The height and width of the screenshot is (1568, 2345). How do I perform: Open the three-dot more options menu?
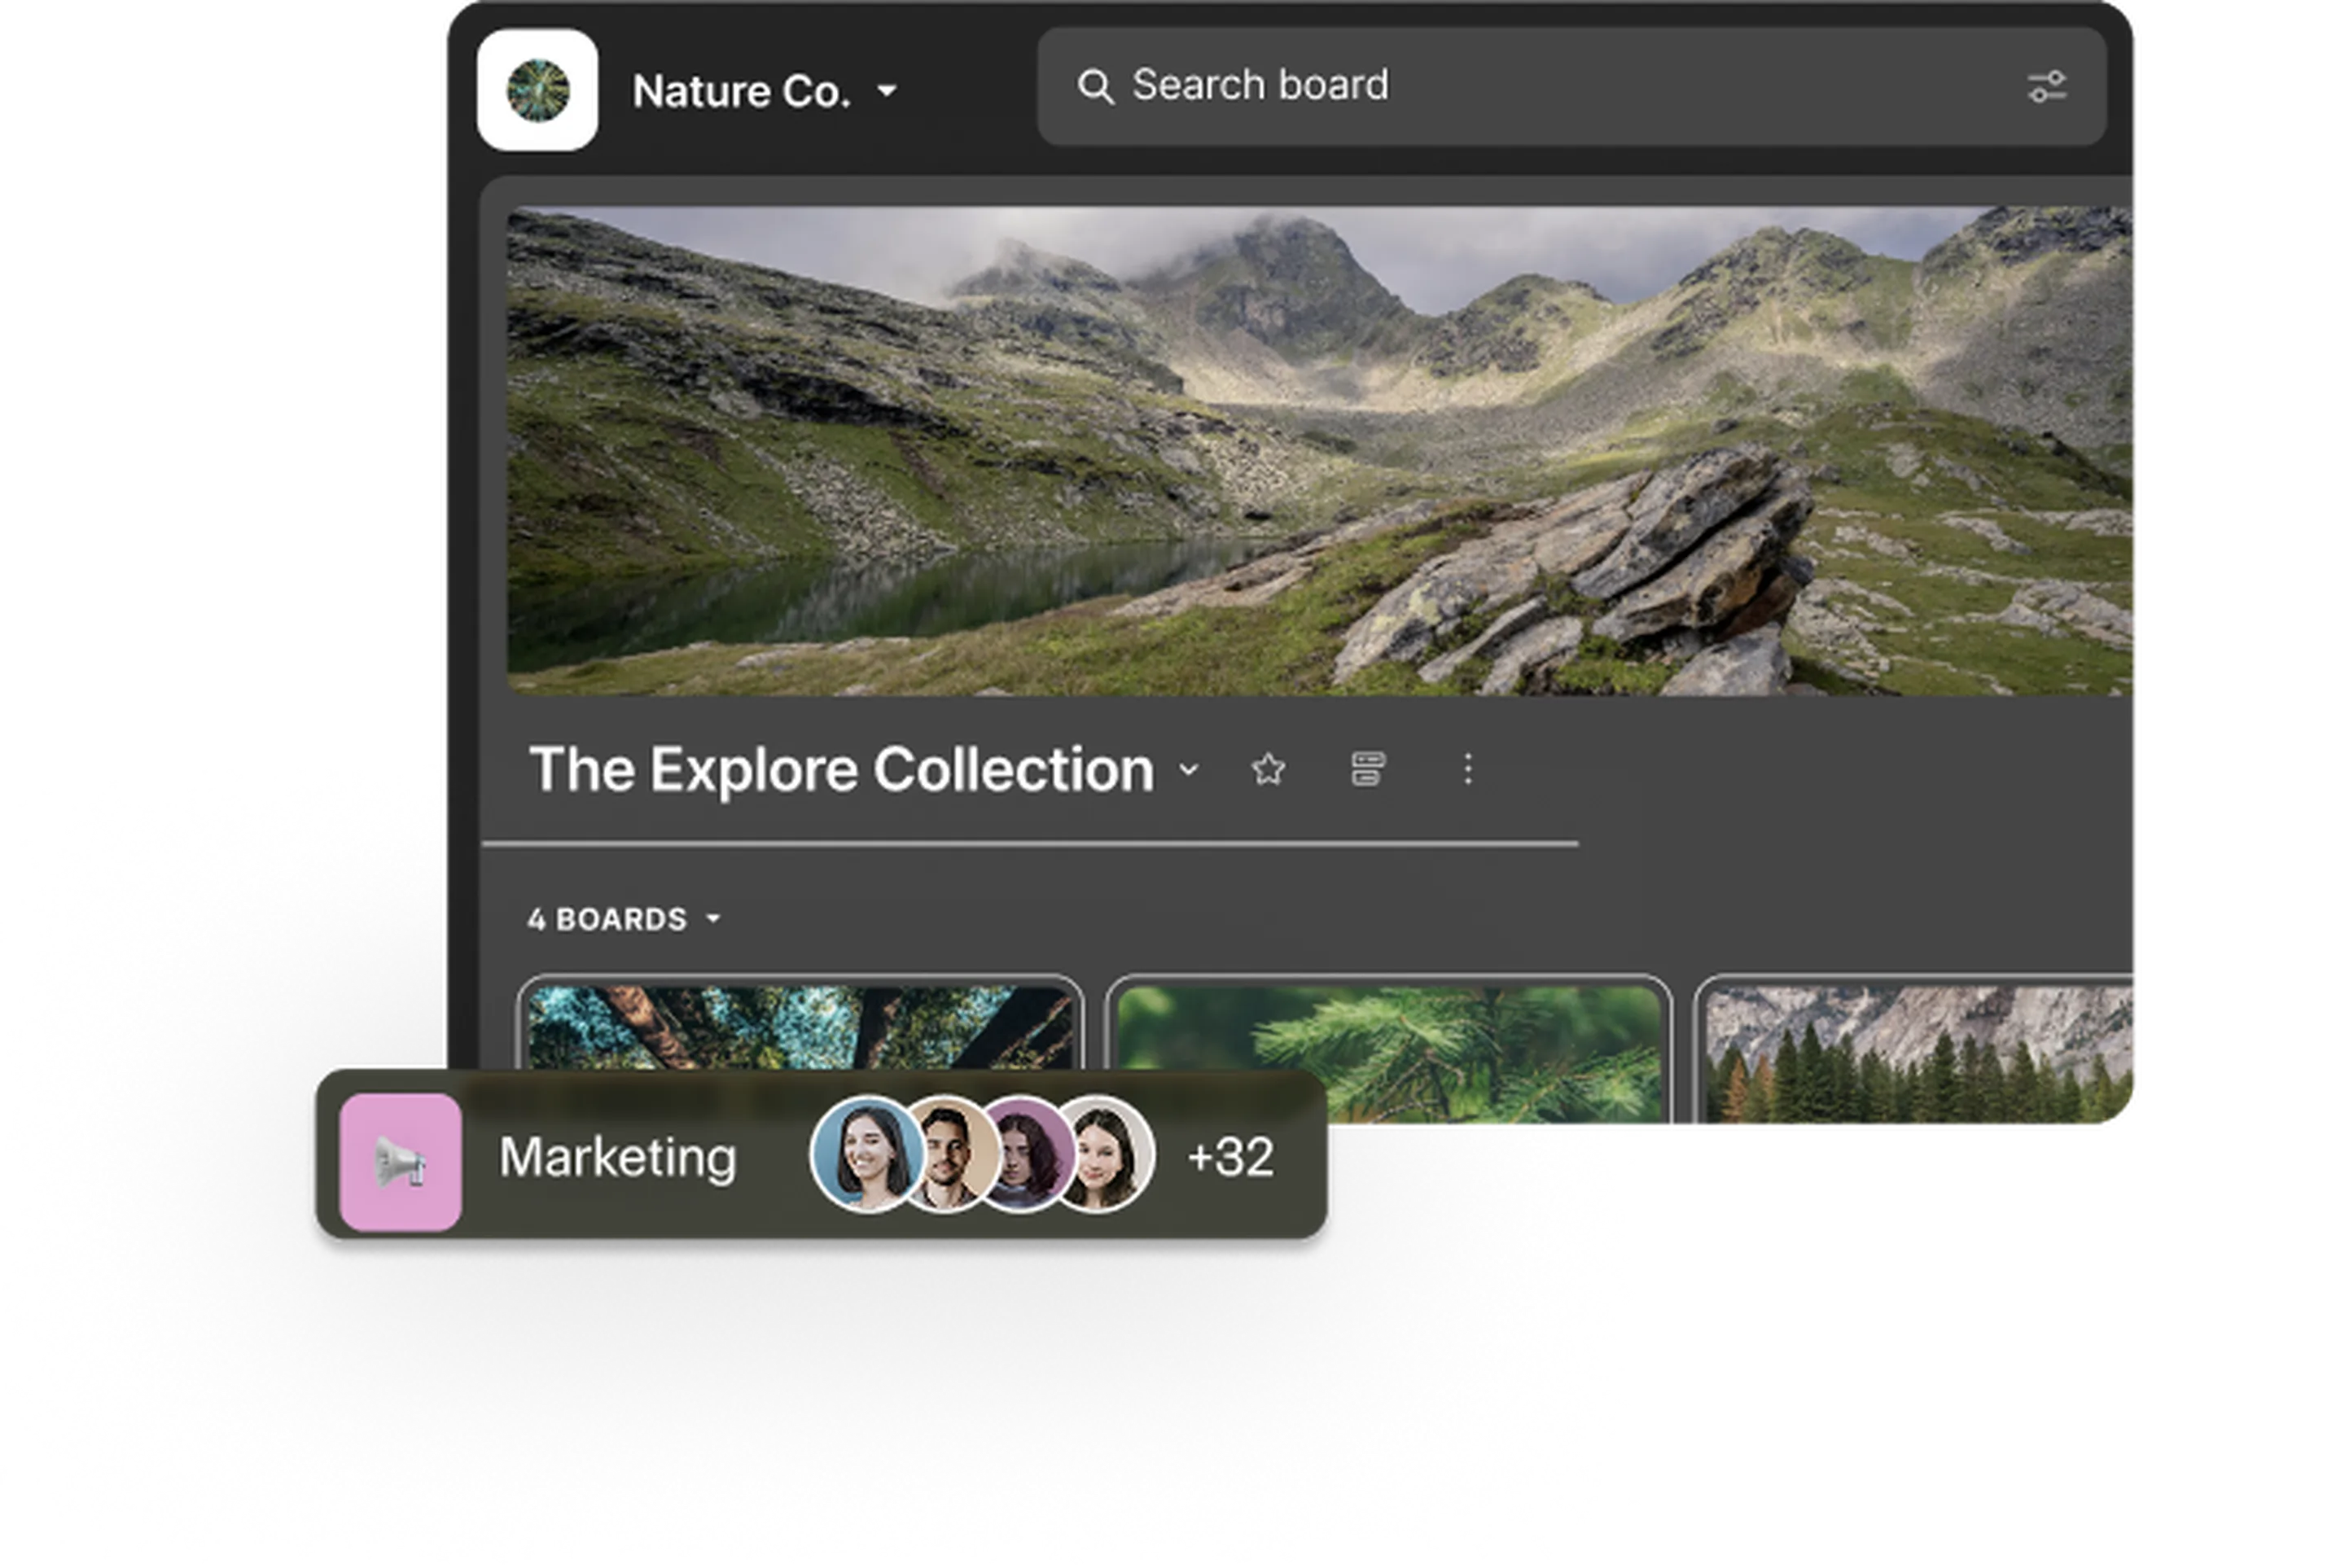(1467, 769)
